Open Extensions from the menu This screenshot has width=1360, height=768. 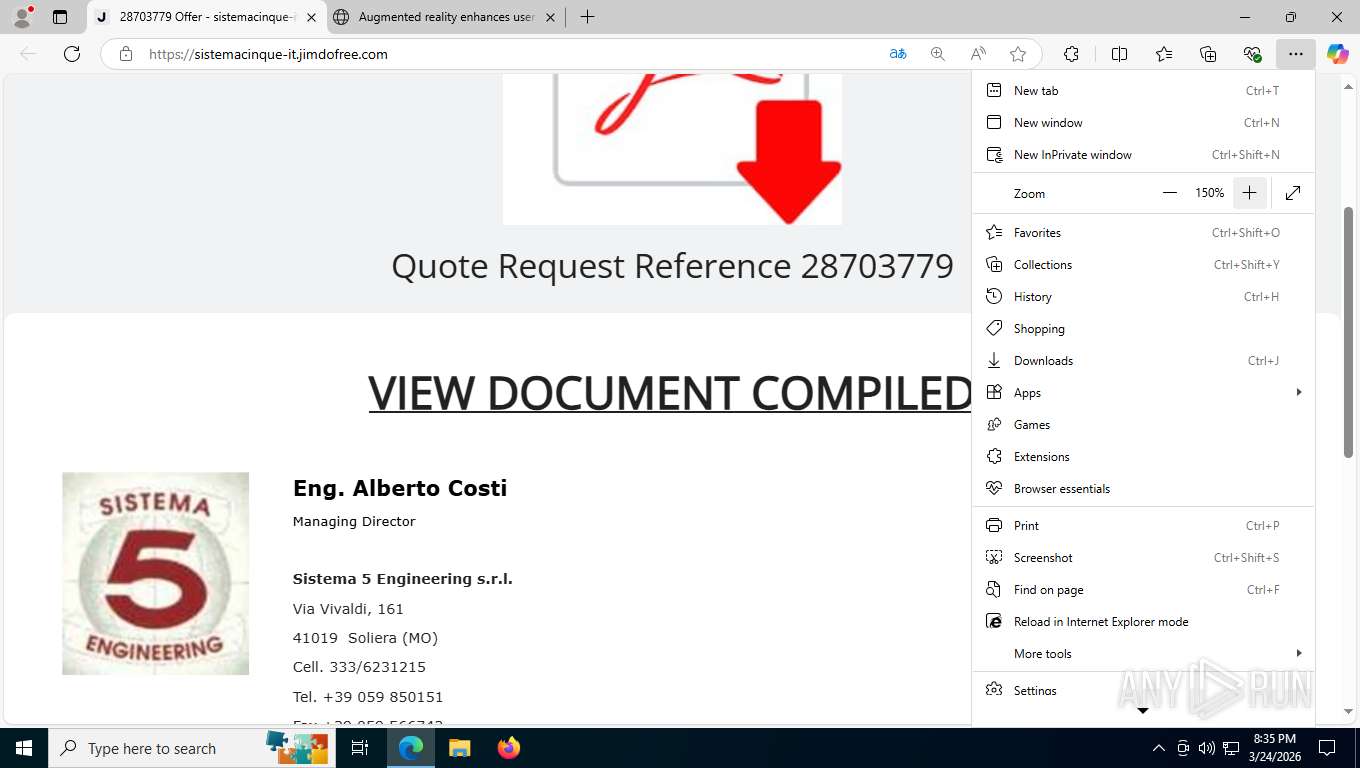(1143, 456)
